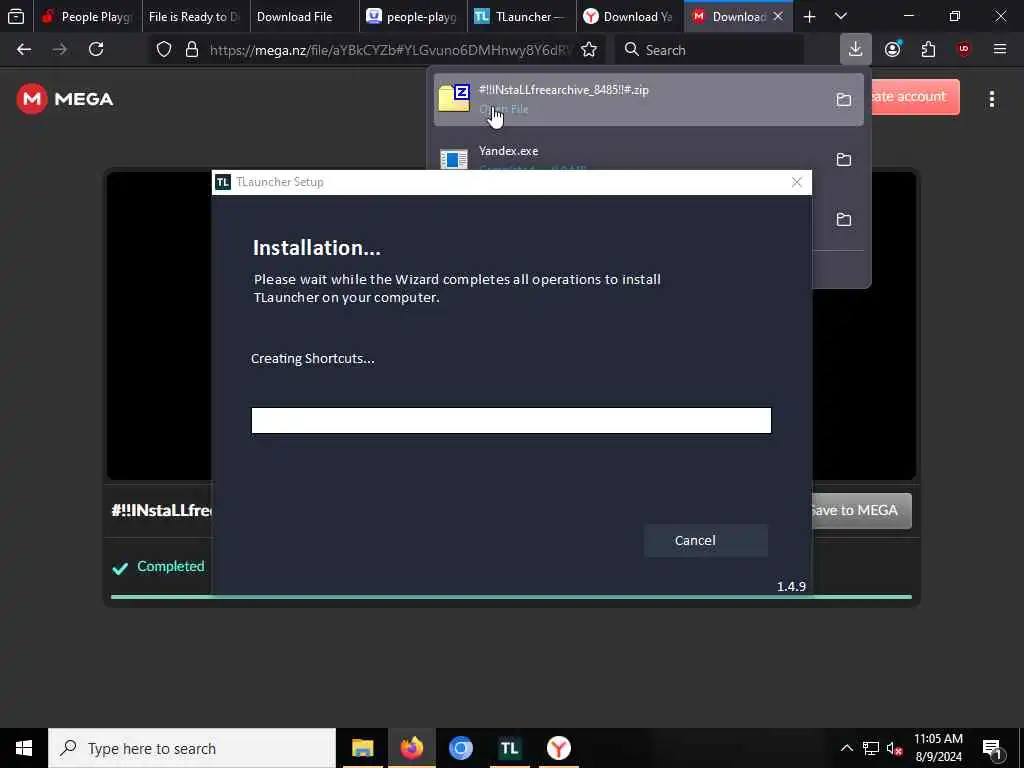Click the forward navigation arrow
This screenshot has height=768, width=1024.
[60, 49]
